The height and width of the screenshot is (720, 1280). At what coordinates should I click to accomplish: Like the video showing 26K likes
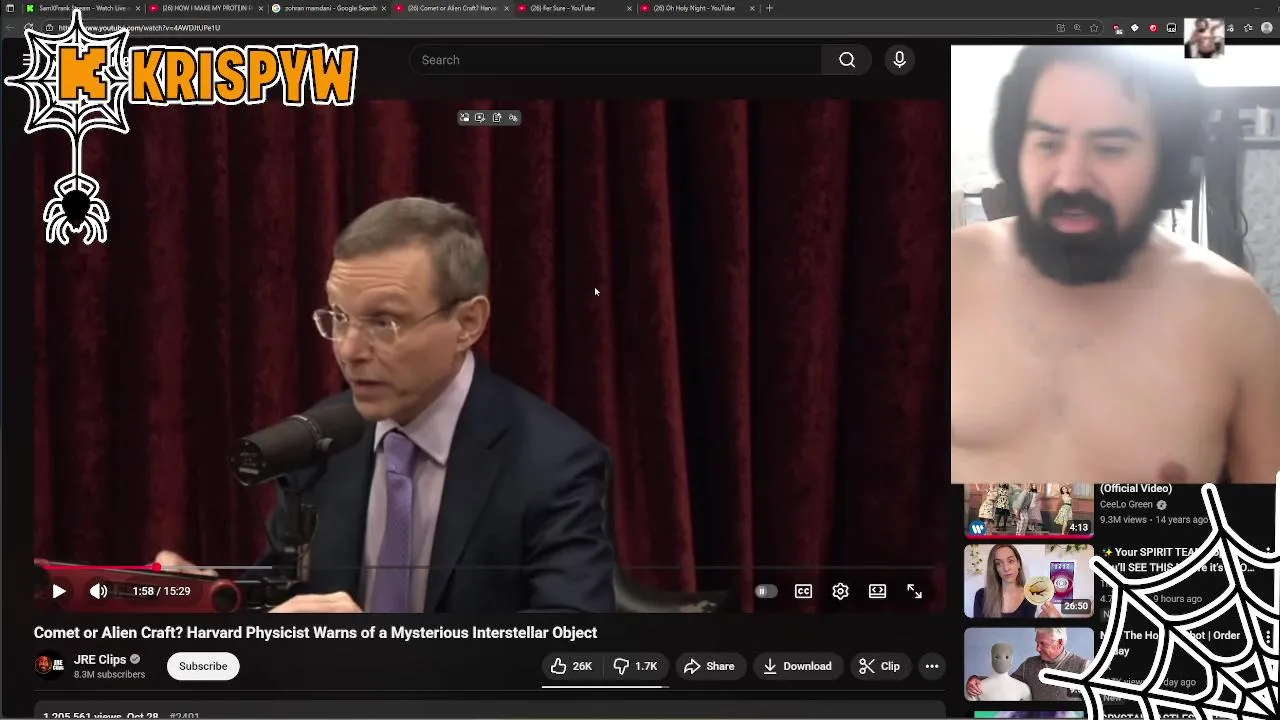coord(571,666)
